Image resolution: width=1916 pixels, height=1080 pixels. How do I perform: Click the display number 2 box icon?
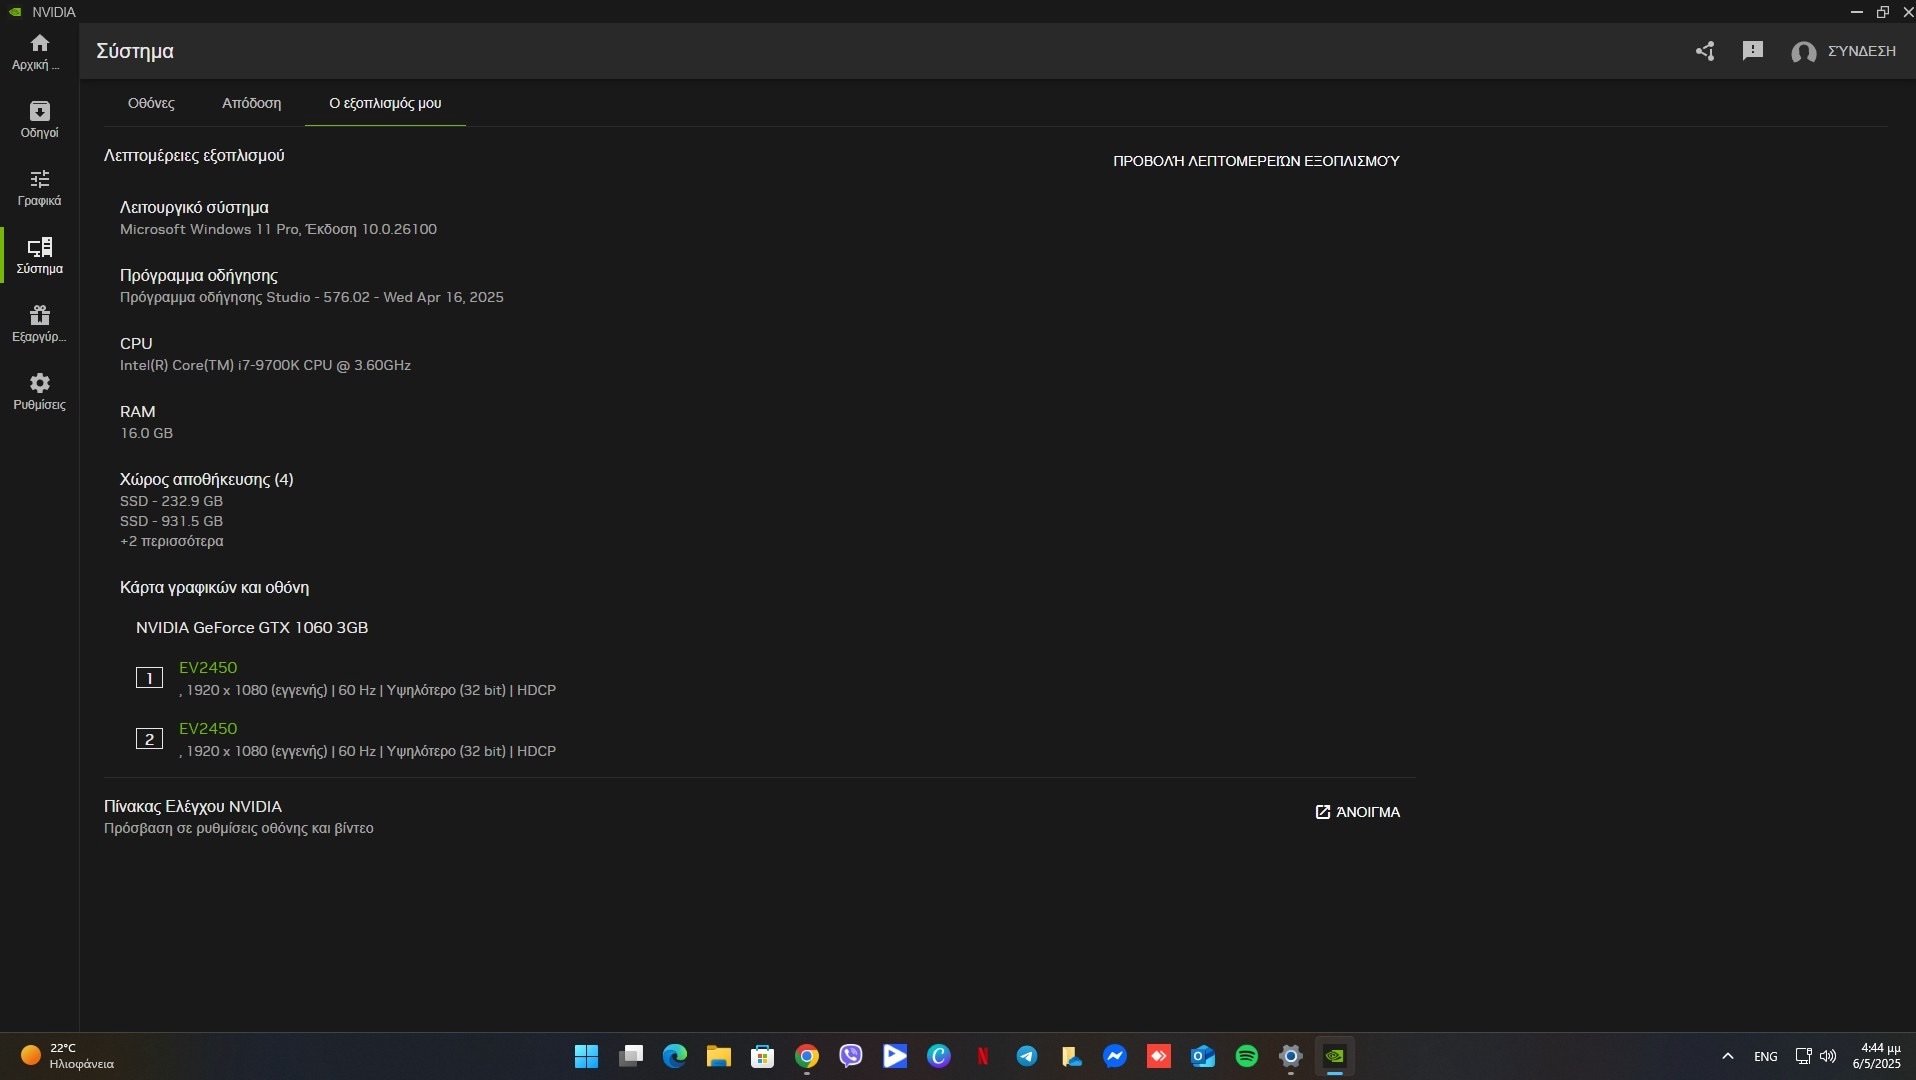point(149,739)
